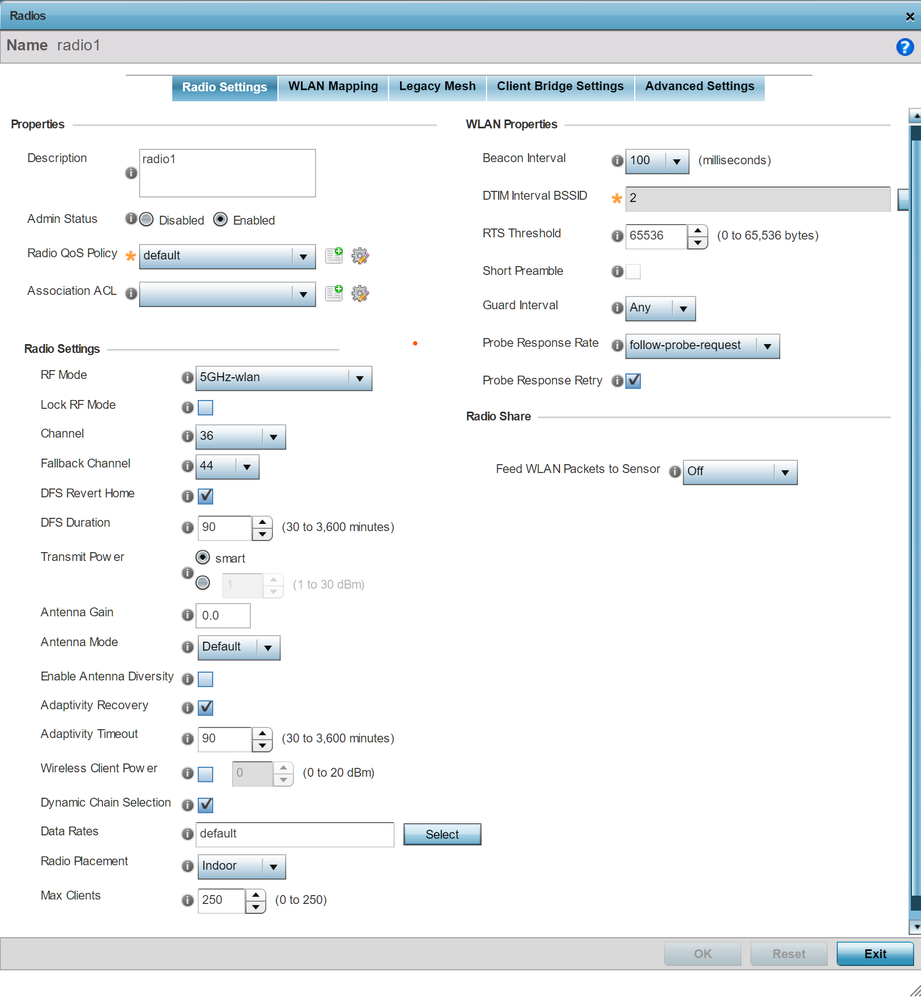Open the Feed WLAN Packets to Sensor dropdown

[740, 471]
